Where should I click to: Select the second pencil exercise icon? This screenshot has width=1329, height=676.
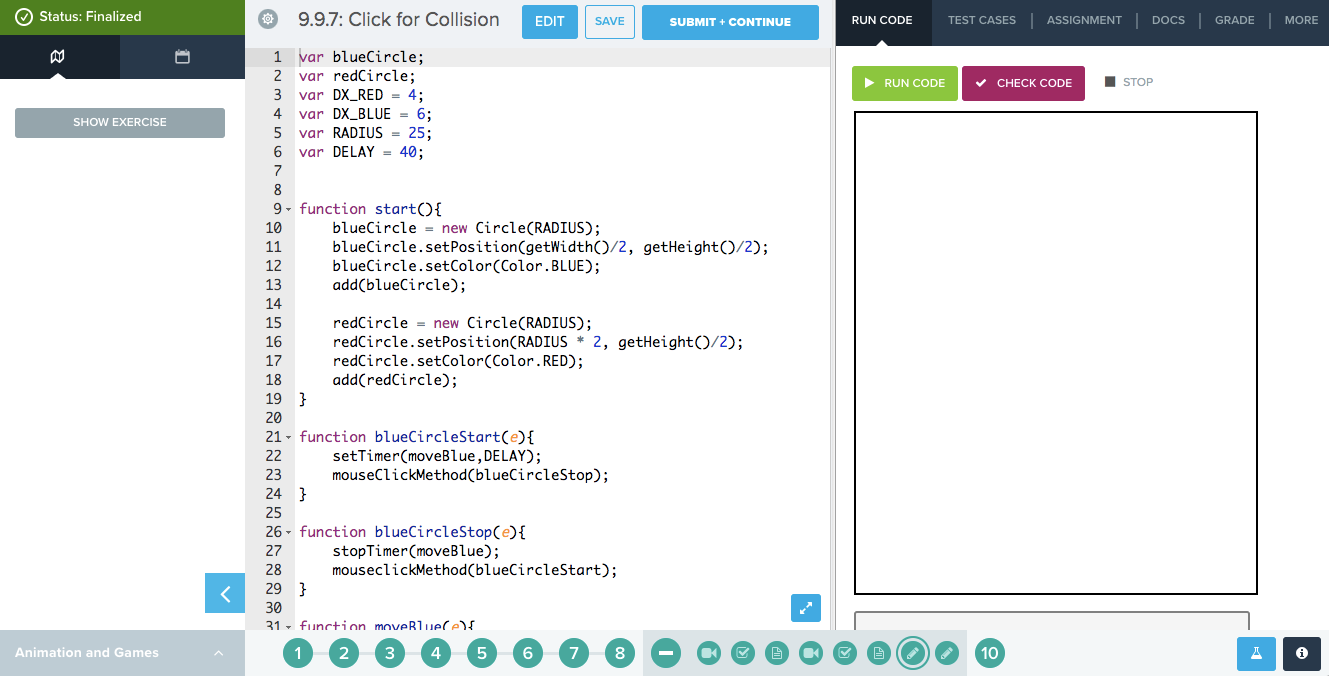click(947, 653)
